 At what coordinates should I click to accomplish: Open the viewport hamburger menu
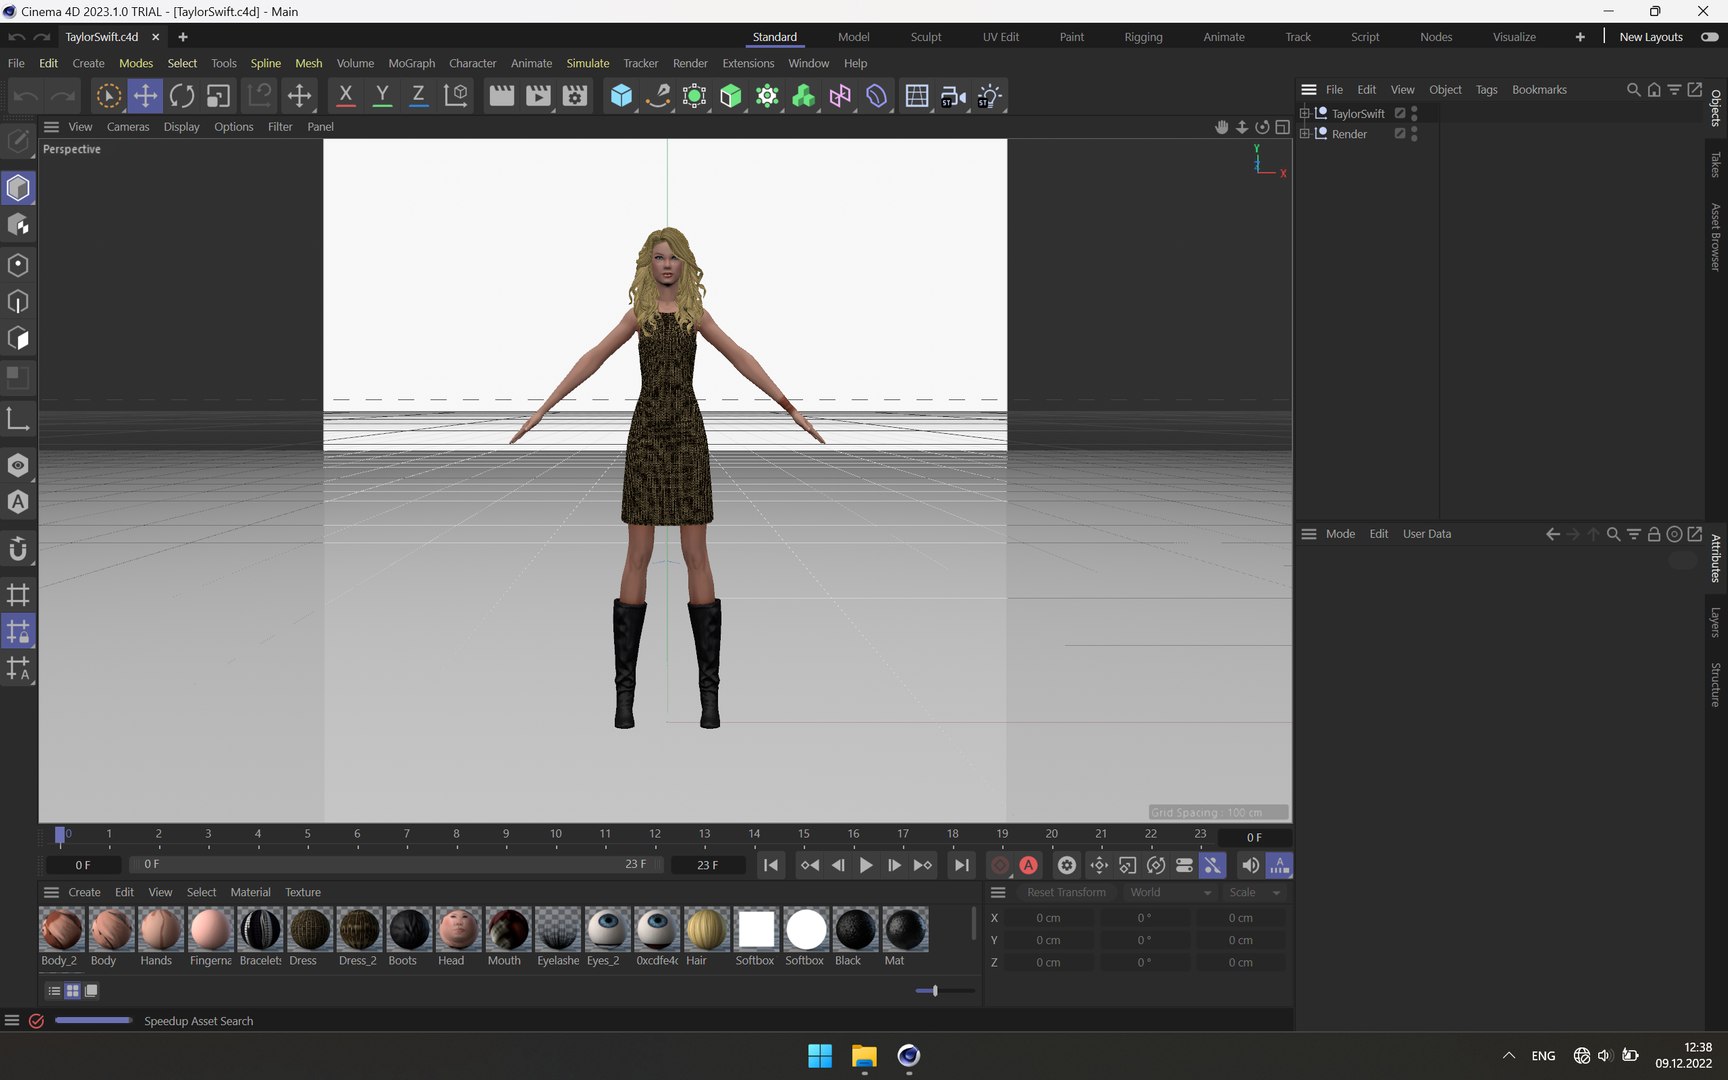[52, 127]
